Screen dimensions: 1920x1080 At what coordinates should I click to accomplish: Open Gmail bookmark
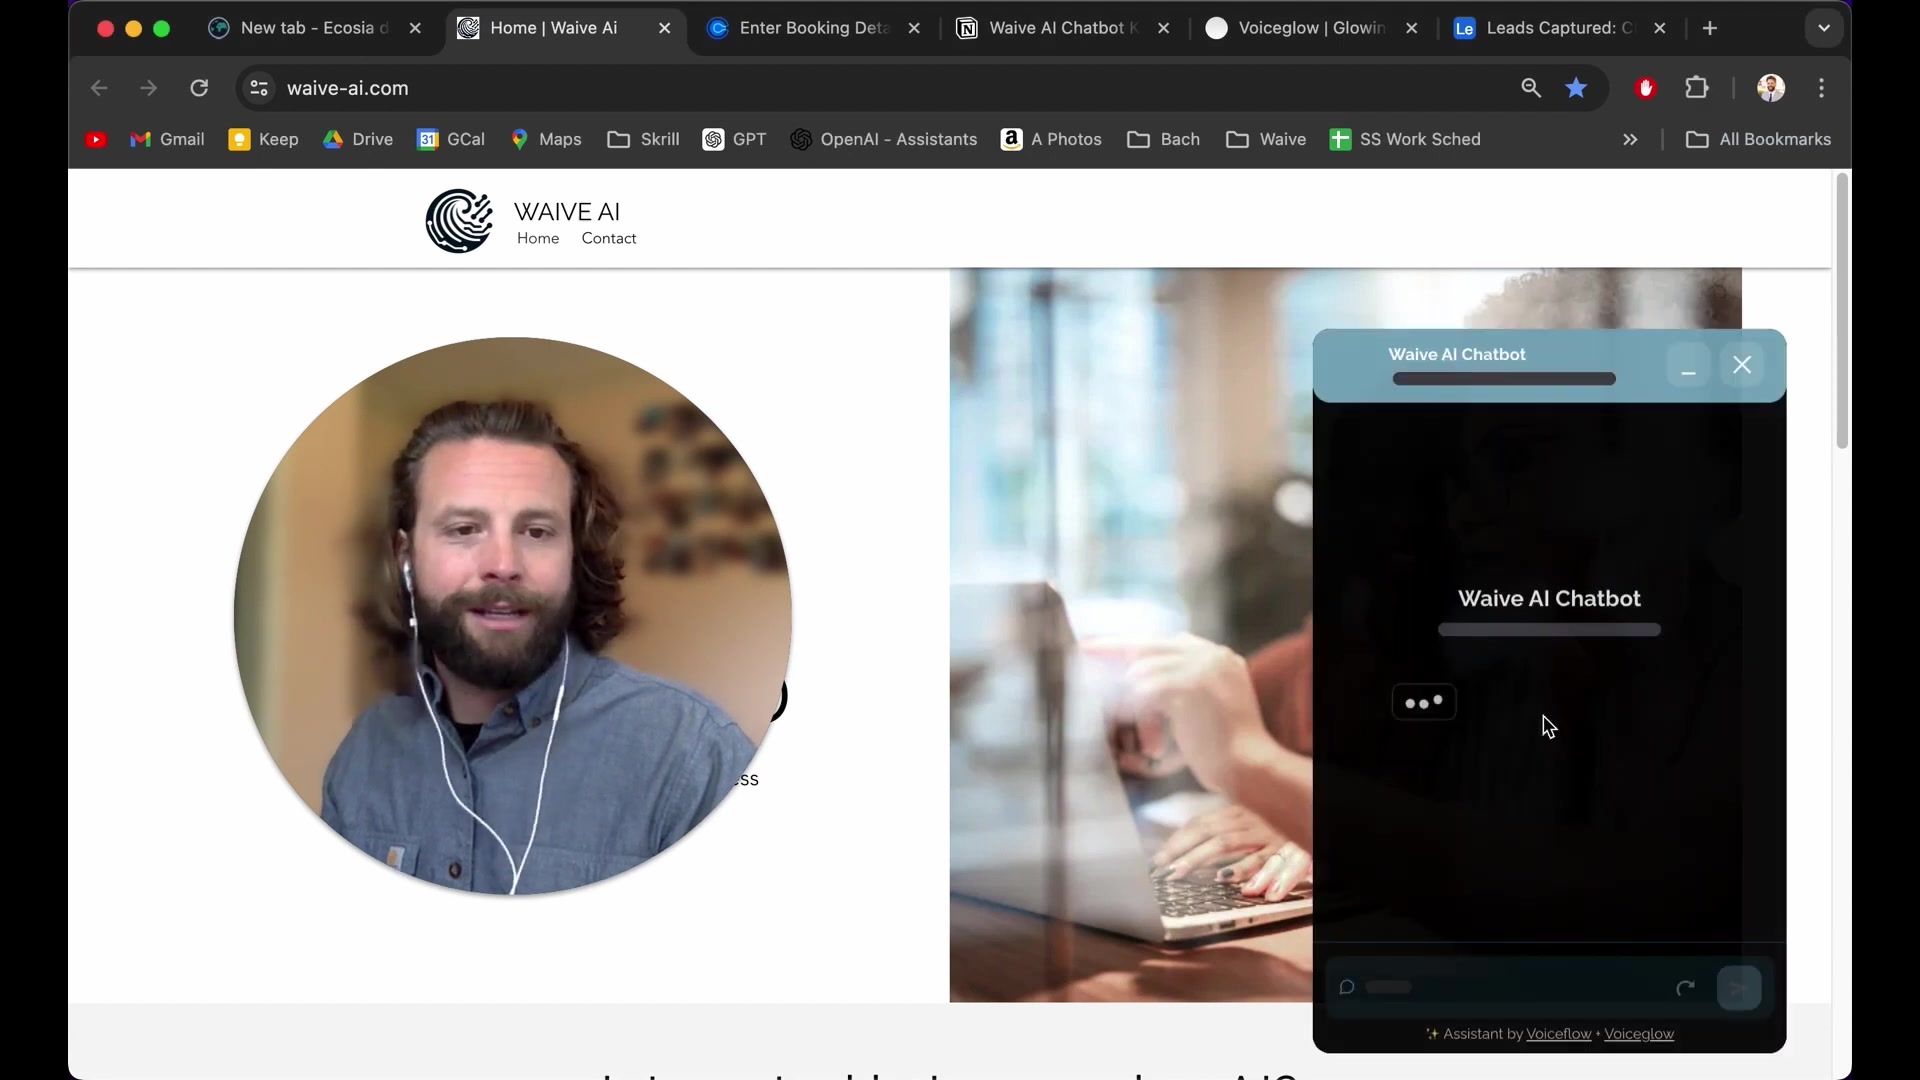pyautogui.click(x=167, y=140)
